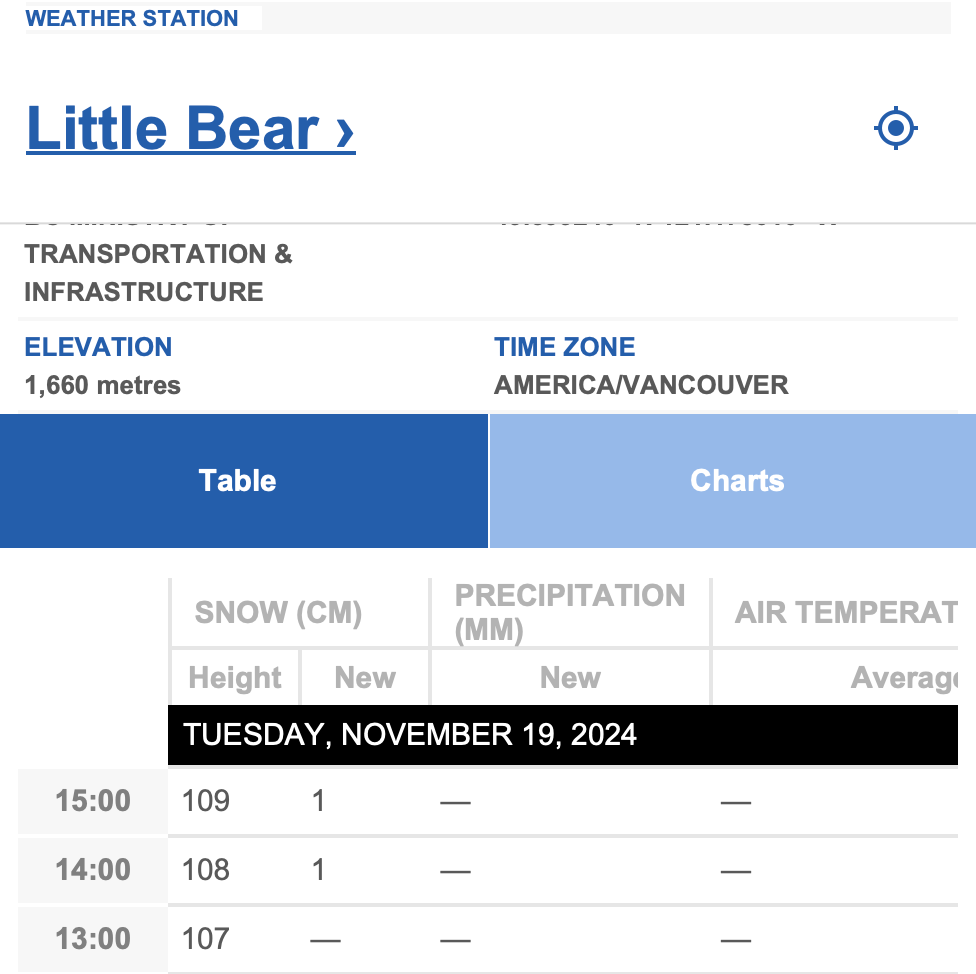Click snow height value 109

(206, 801)
